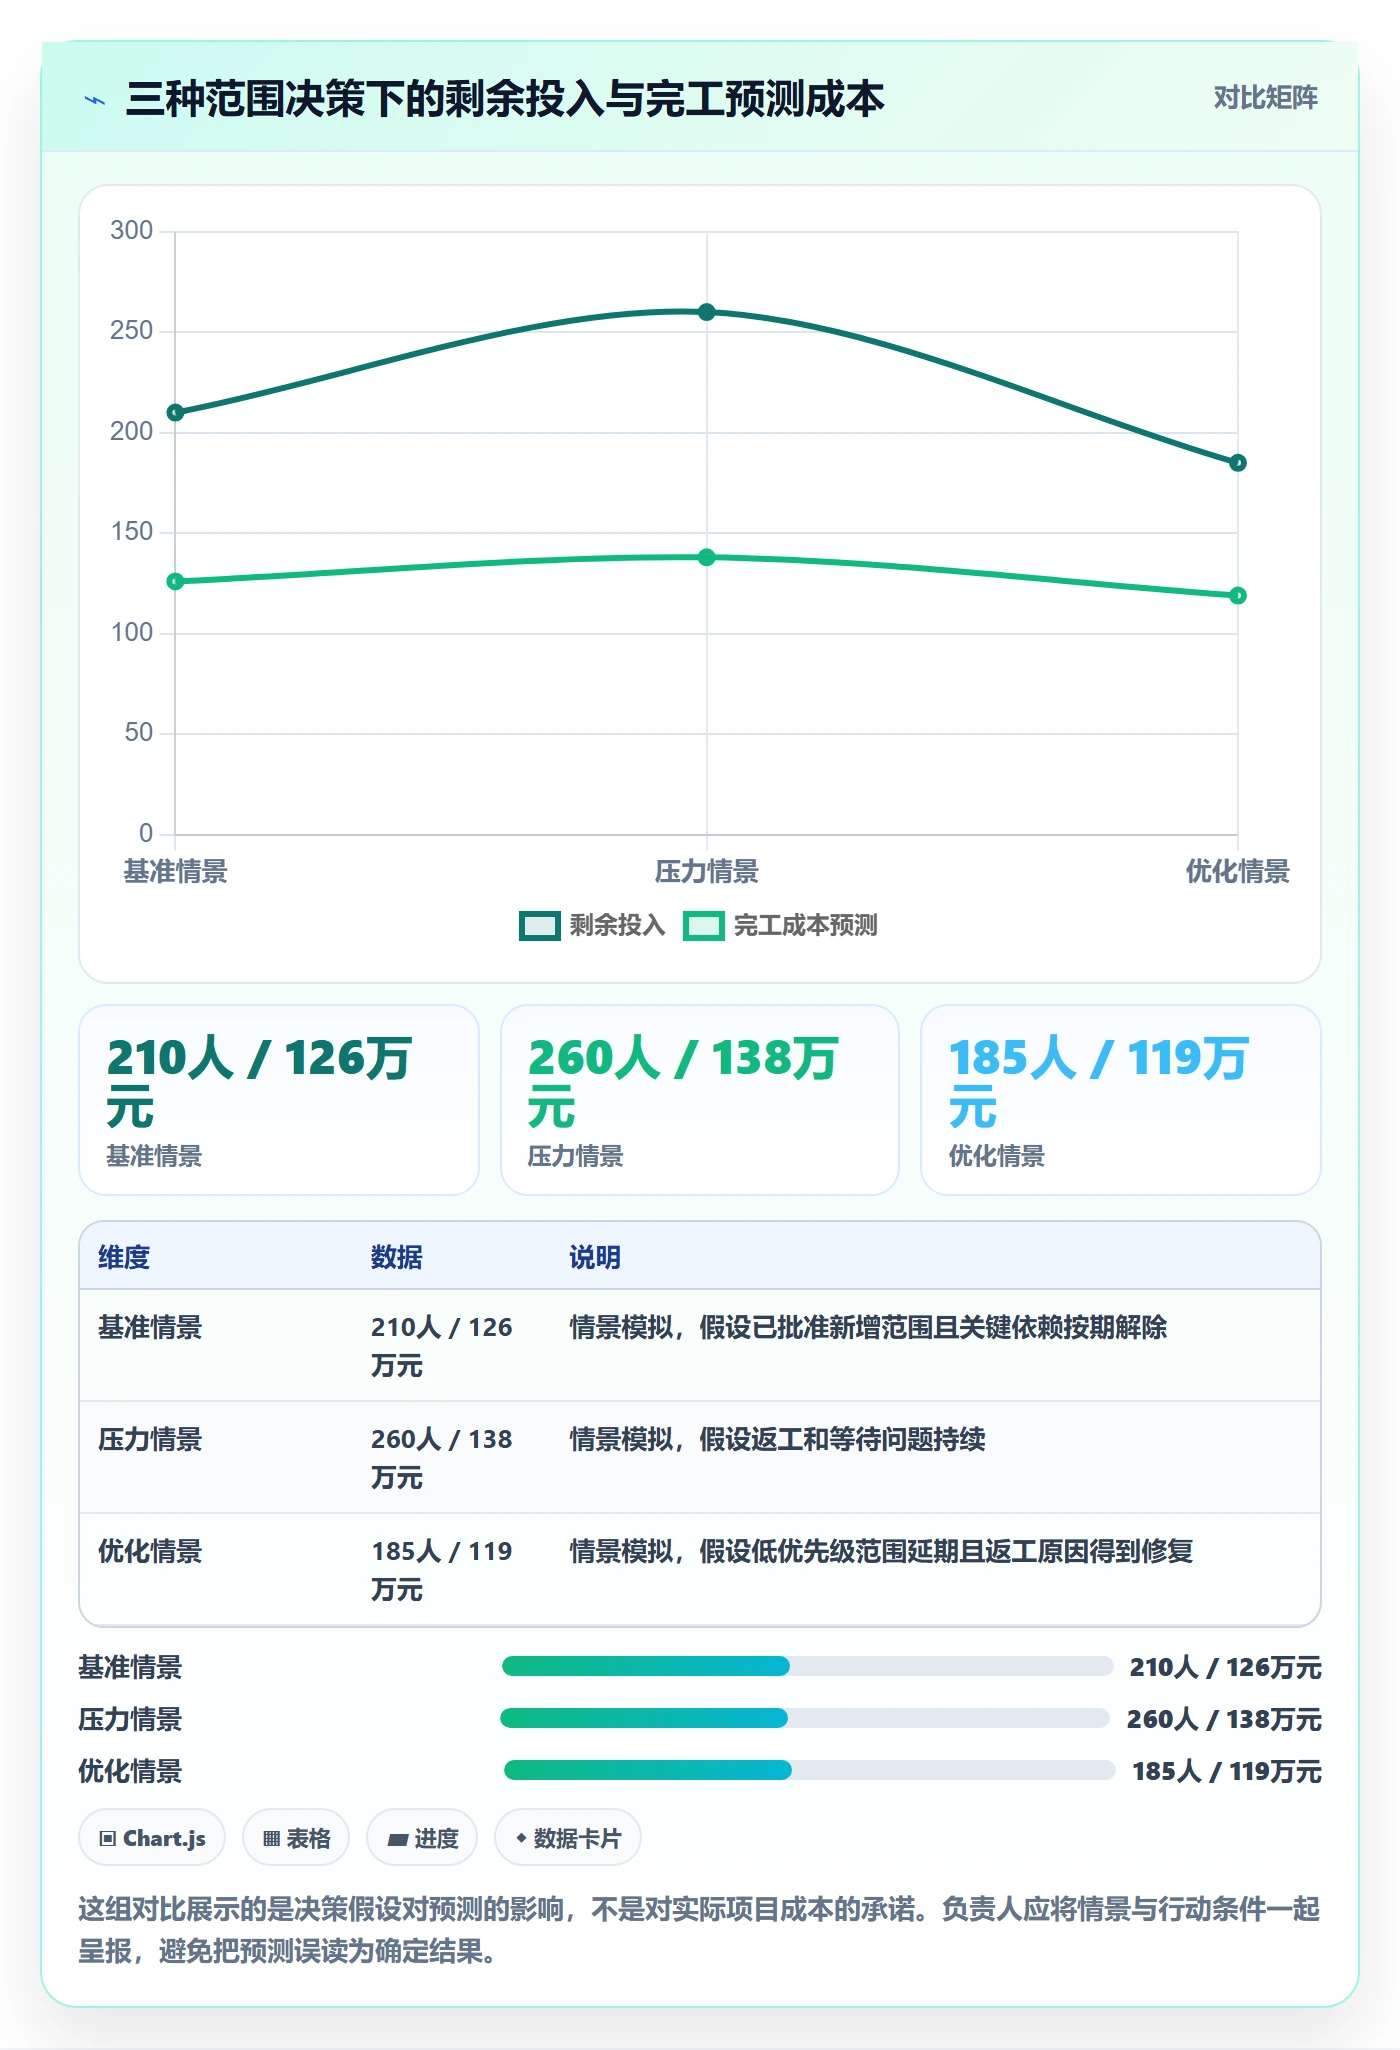
Task: Open the 表格 chip
Action: 296,1838
